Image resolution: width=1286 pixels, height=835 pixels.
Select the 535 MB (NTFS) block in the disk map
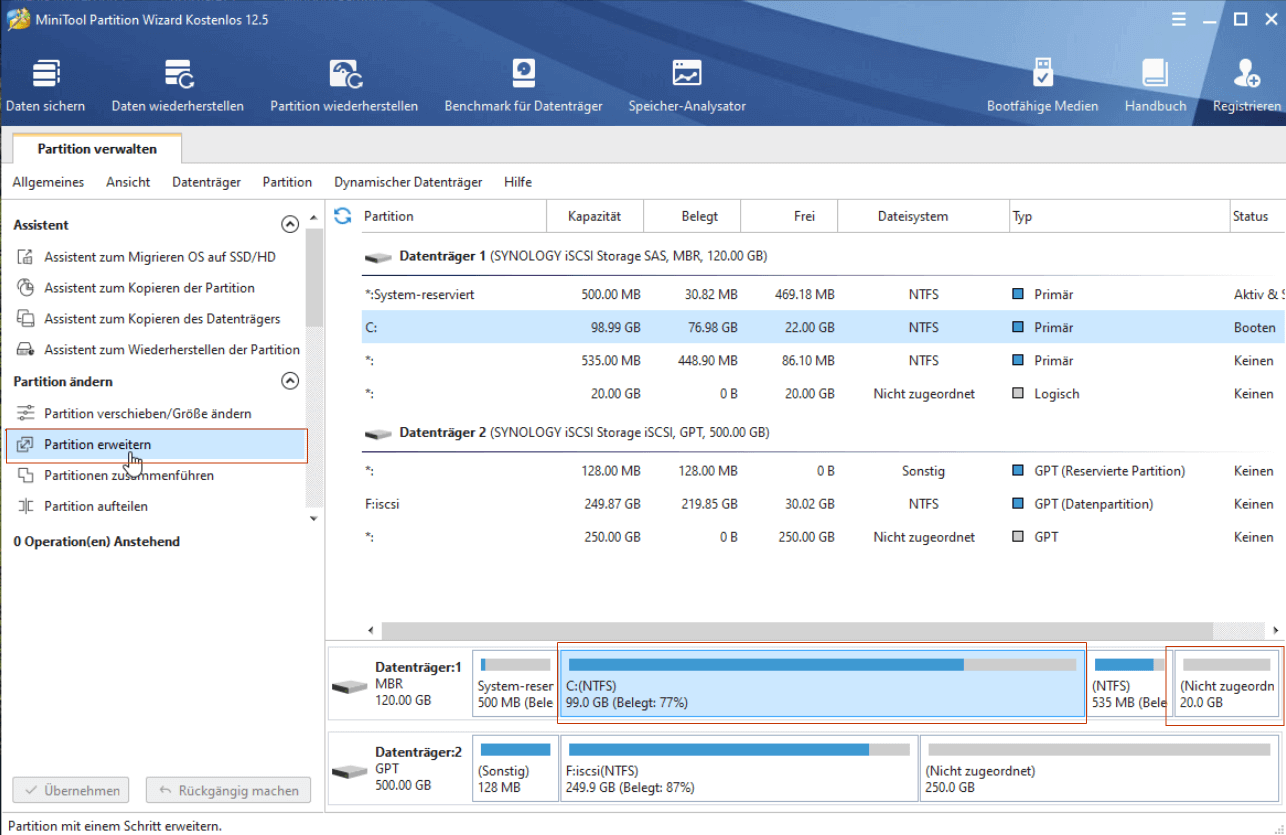[x=1128, y=683]
